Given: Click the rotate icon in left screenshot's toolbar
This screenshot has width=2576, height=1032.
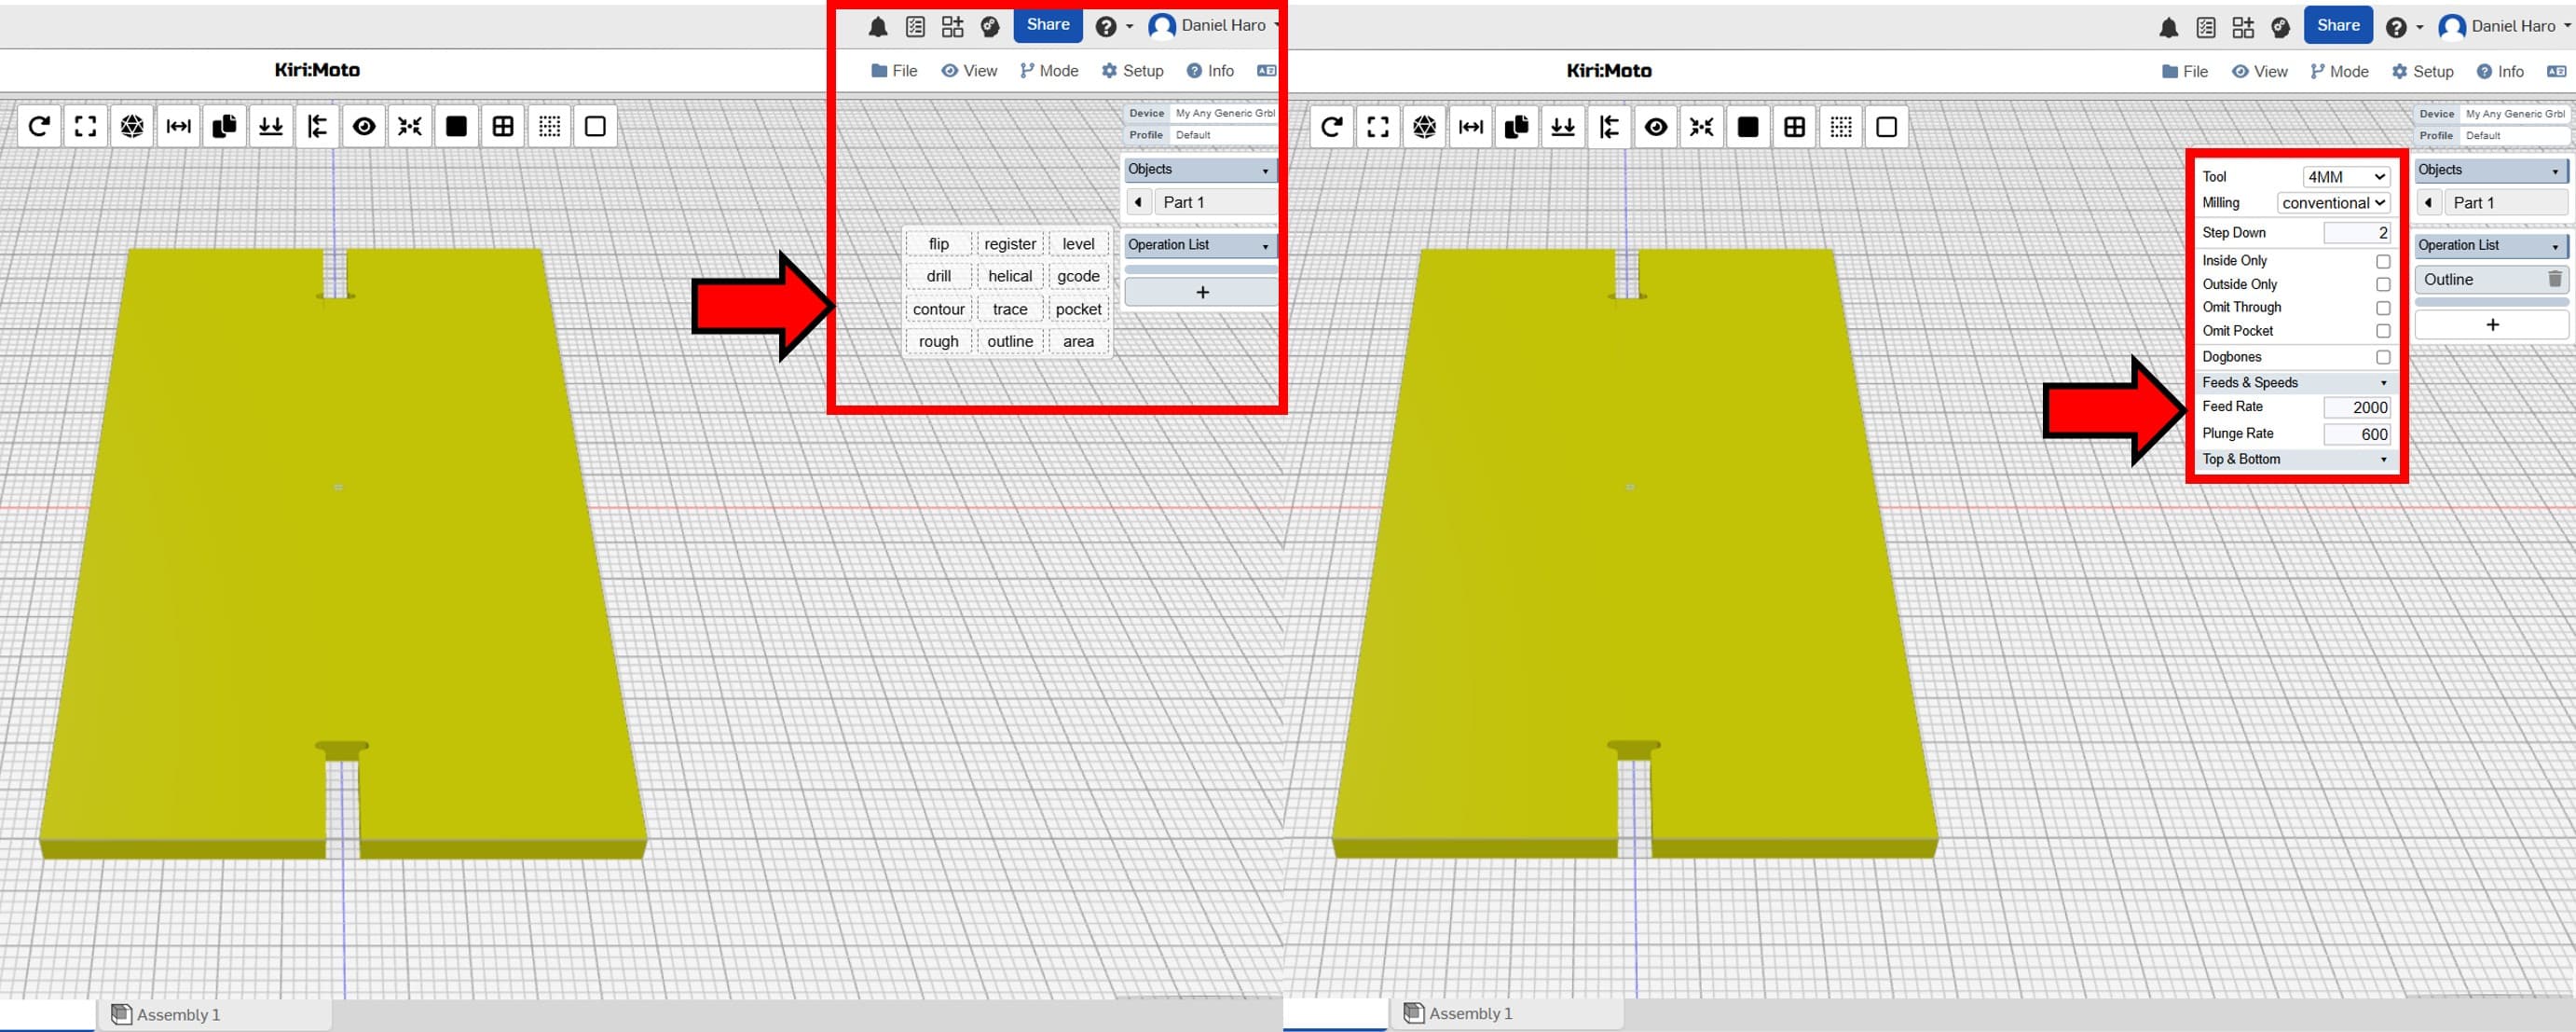Looking at the screenshot, I should [39, 126].
